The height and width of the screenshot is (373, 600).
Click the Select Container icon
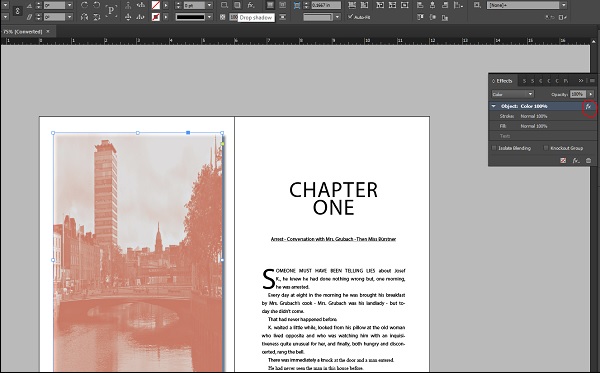pos(128,5)
